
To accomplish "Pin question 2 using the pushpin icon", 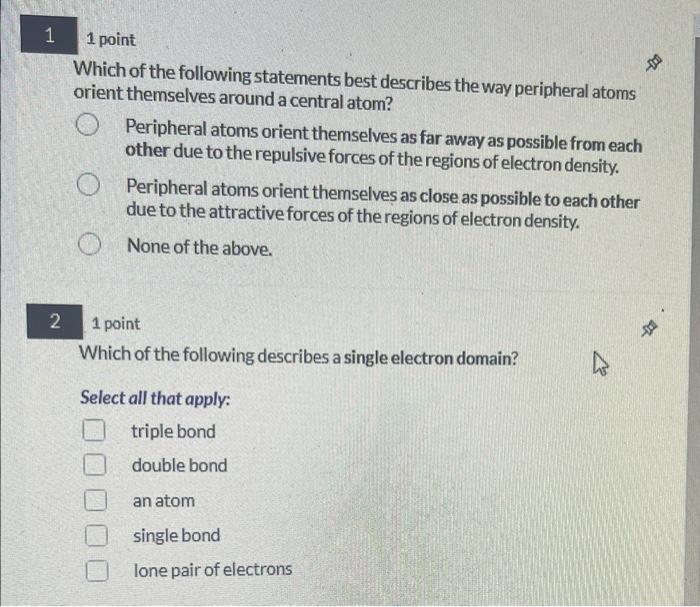I will [649, 328].
